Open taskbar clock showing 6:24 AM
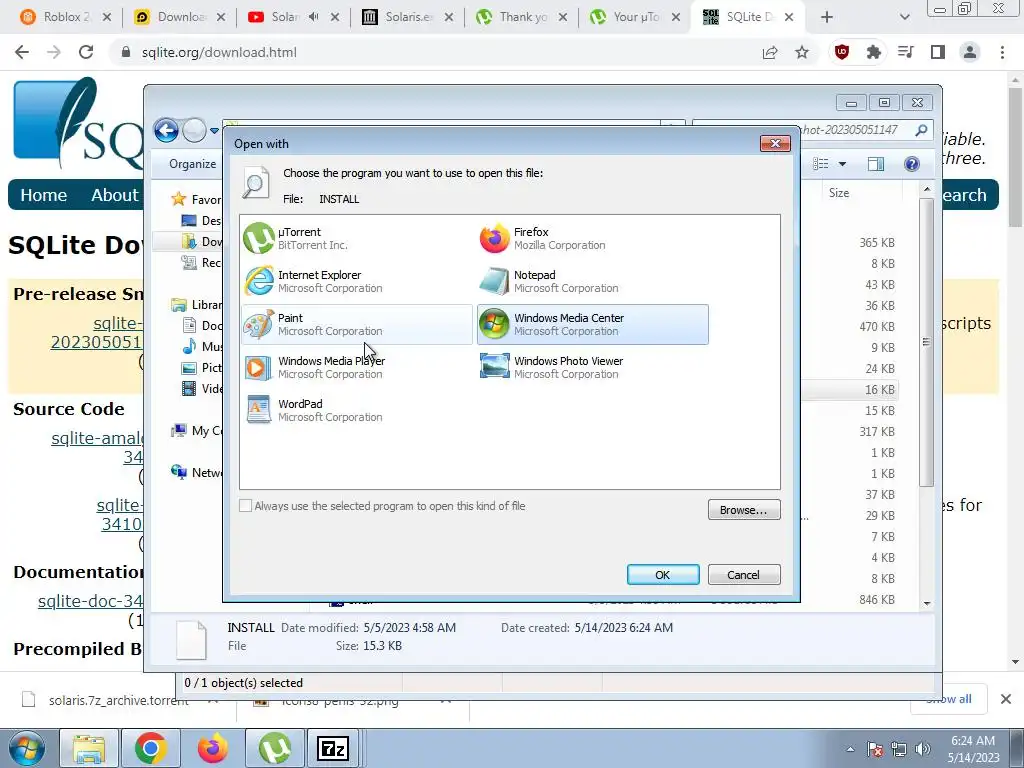The height and width of the screenshot is (768, 1024). [x=973, y=749]
